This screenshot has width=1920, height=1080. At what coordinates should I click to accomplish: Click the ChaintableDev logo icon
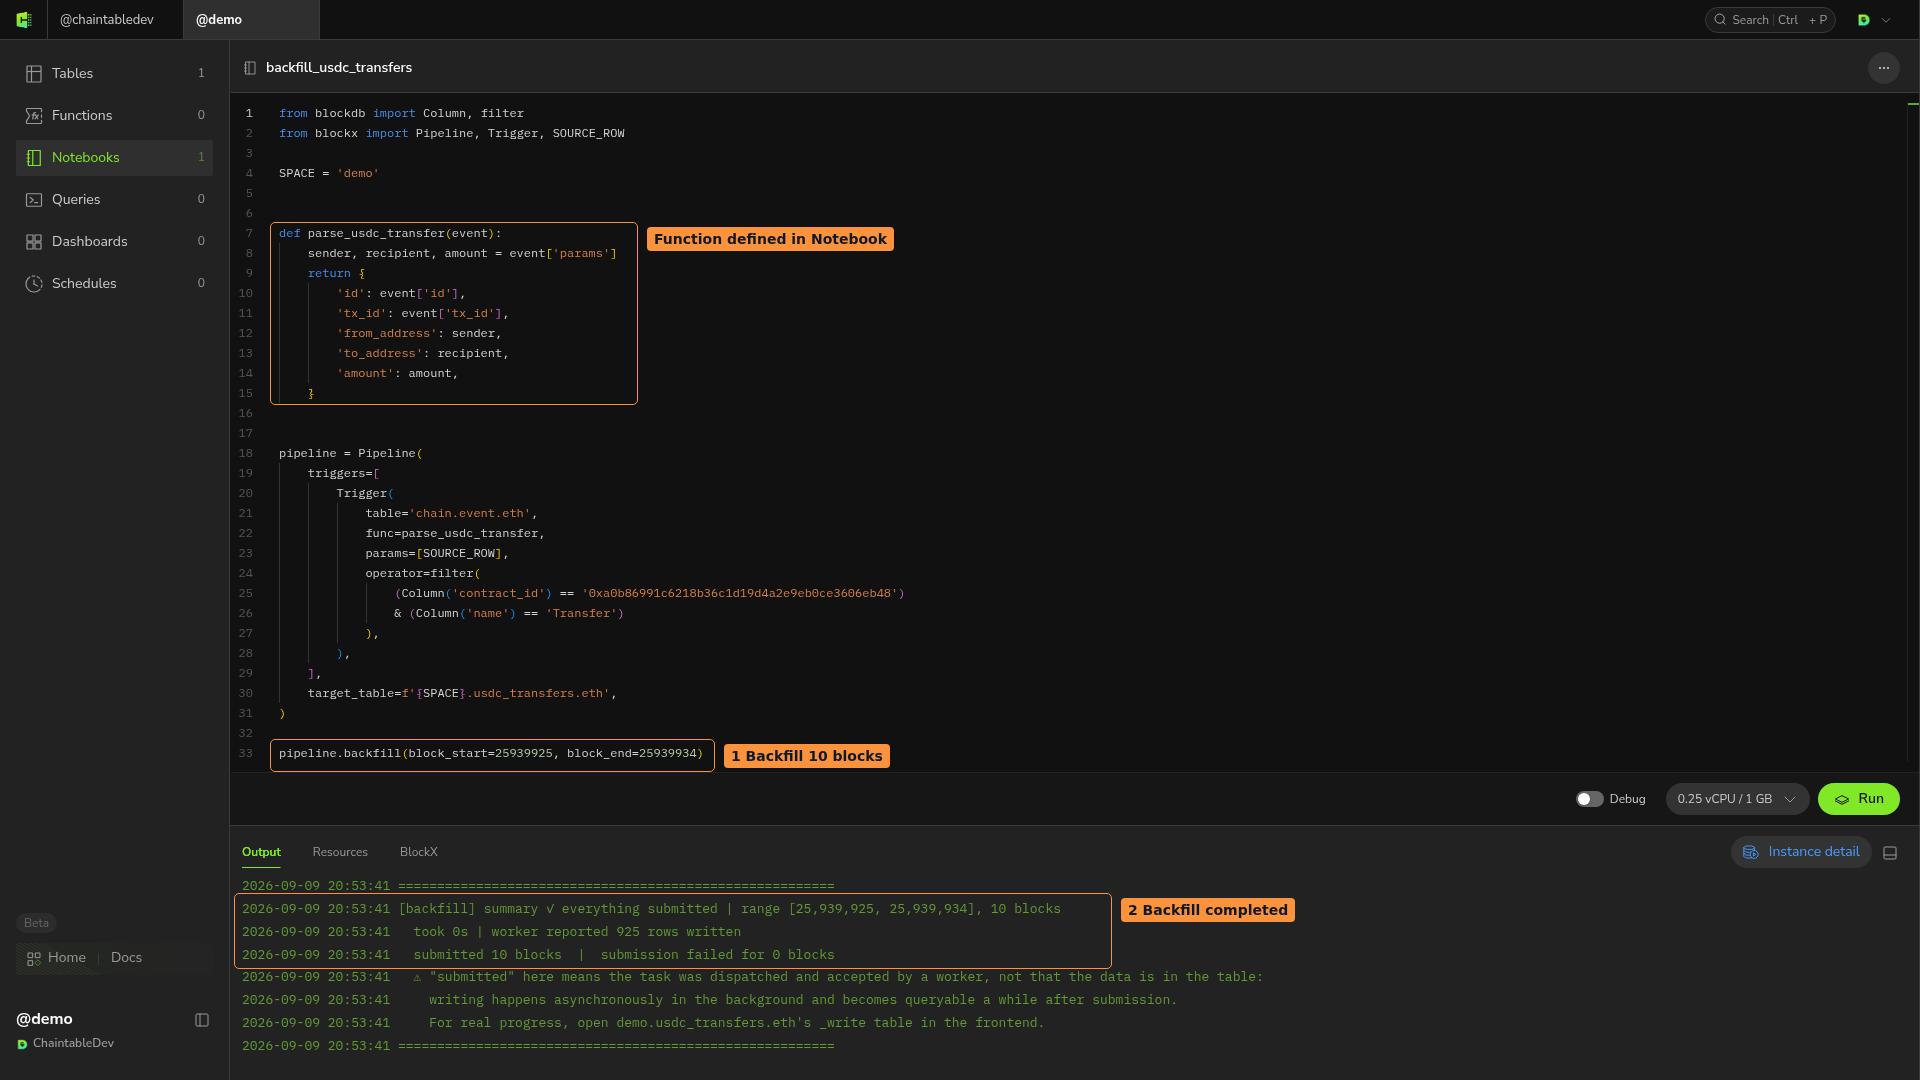click(22, 1044)
